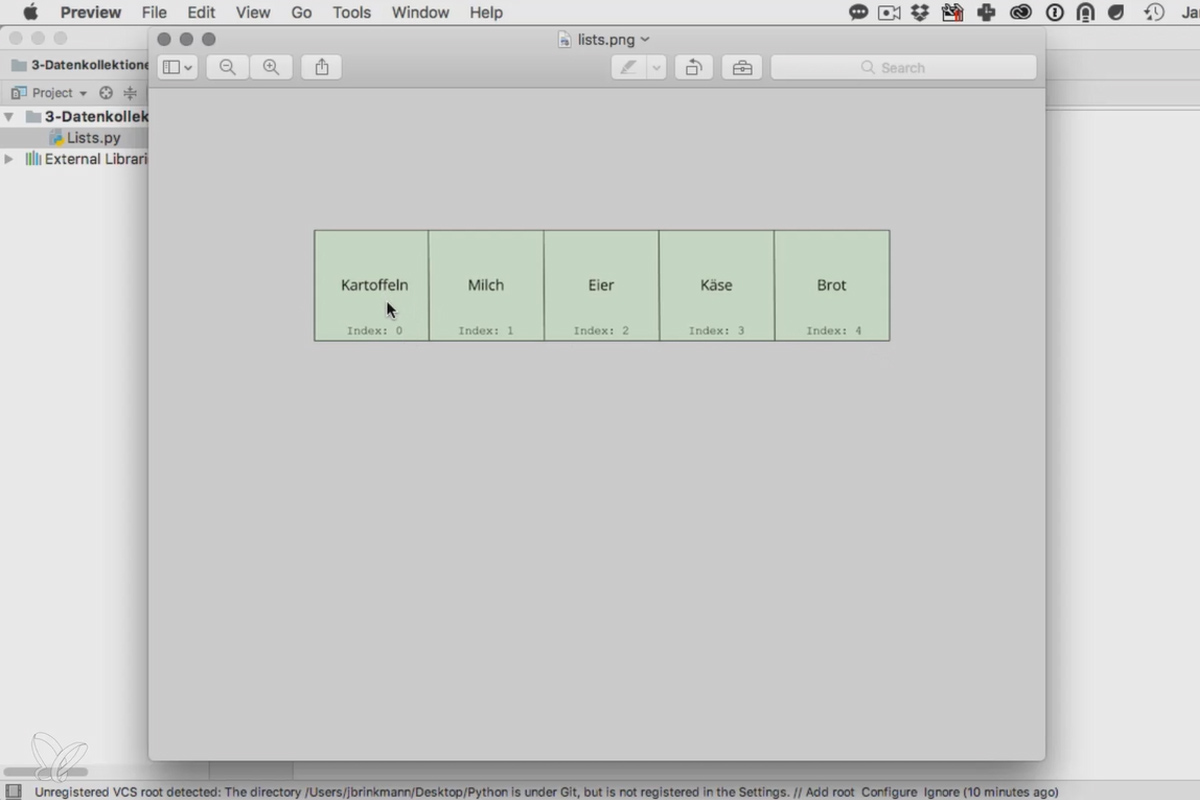Open the View menu
1200x800 pixels.
point(253,12)
